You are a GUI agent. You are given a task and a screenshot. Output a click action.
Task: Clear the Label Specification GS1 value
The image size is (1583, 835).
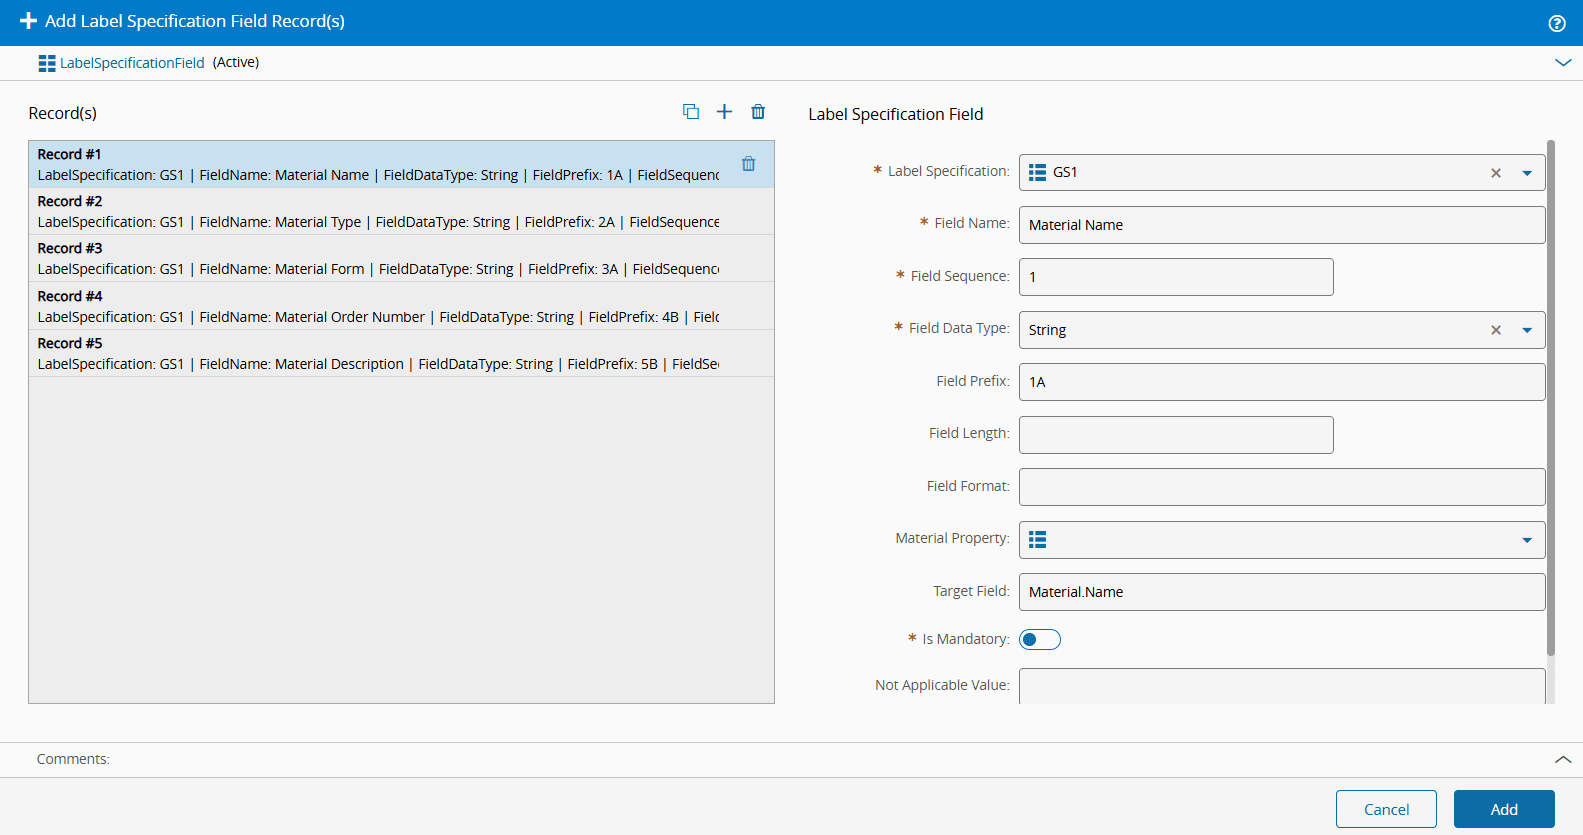tap(1495, 173)
